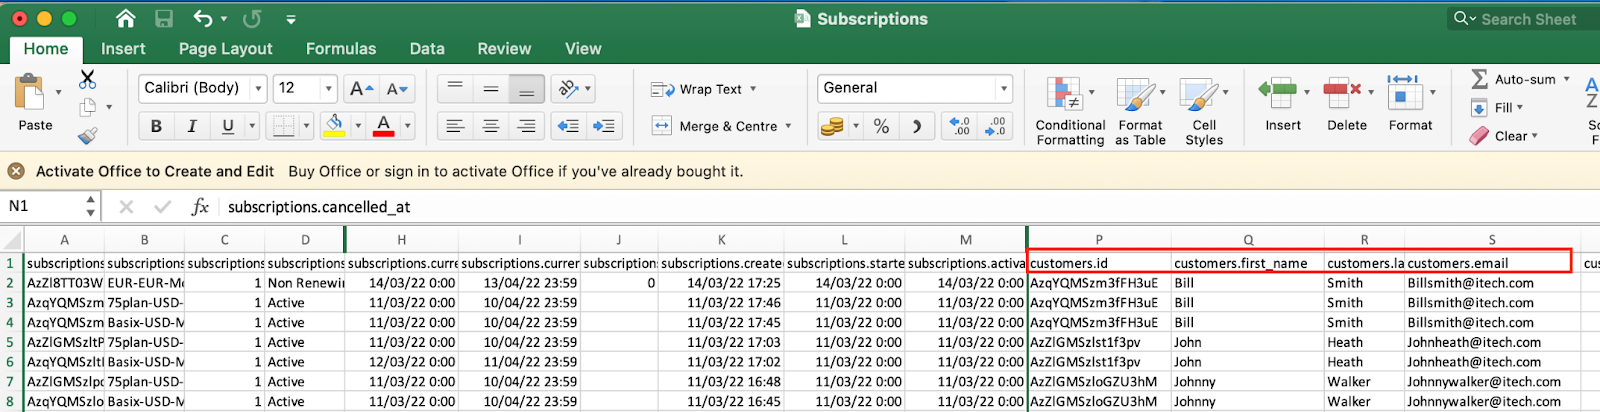Click the Save disk icon
Image resolution: width=1600 pixels, height=412 pixels.
(x=164, y=18)
